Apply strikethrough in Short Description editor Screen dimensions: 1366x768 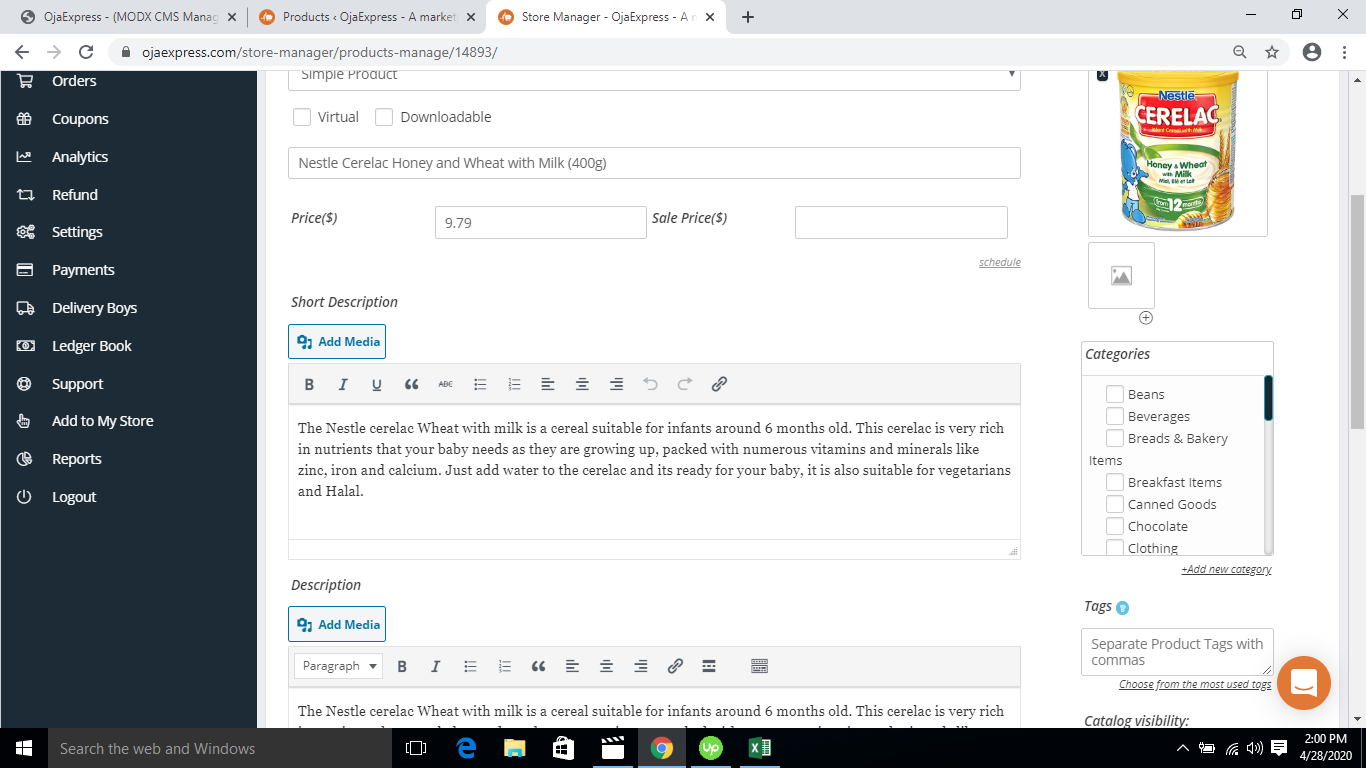click(x=445, y=384)
